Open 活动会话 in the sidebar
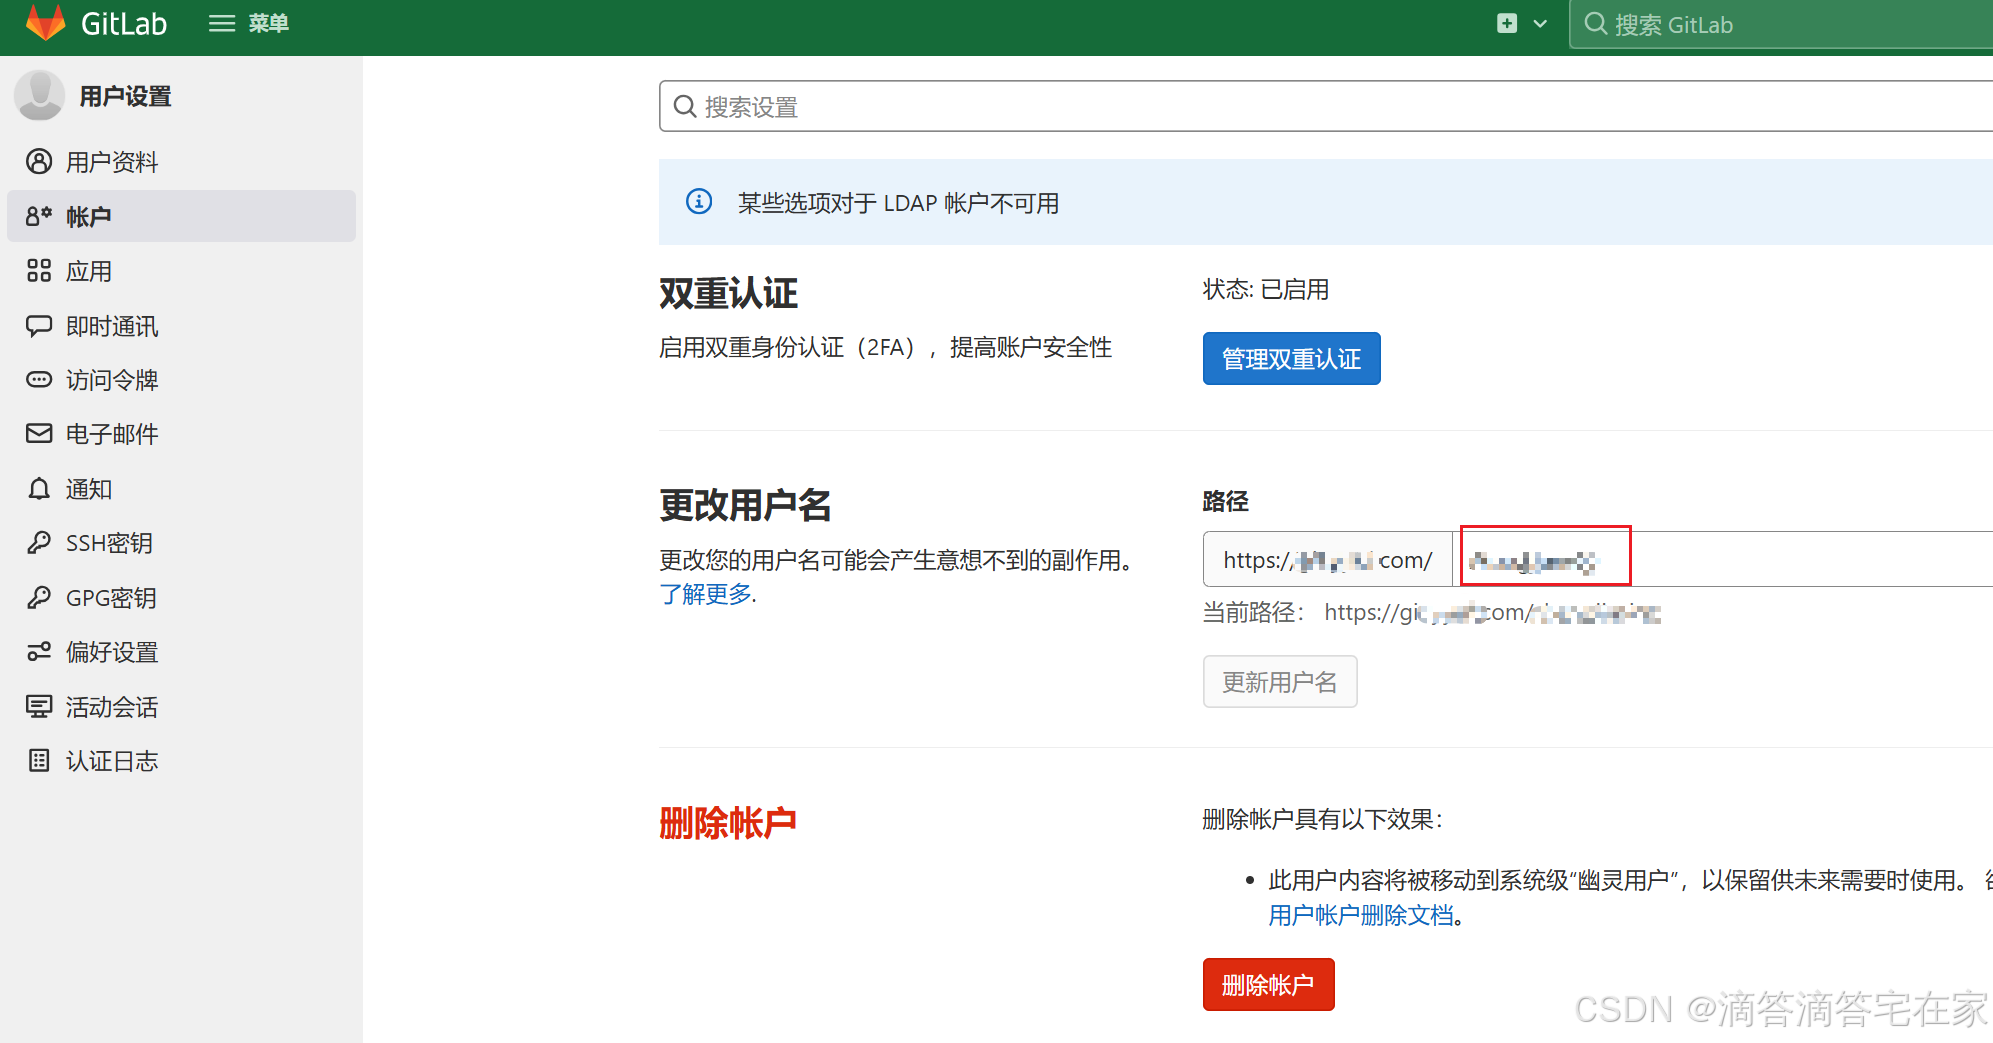 111,707
